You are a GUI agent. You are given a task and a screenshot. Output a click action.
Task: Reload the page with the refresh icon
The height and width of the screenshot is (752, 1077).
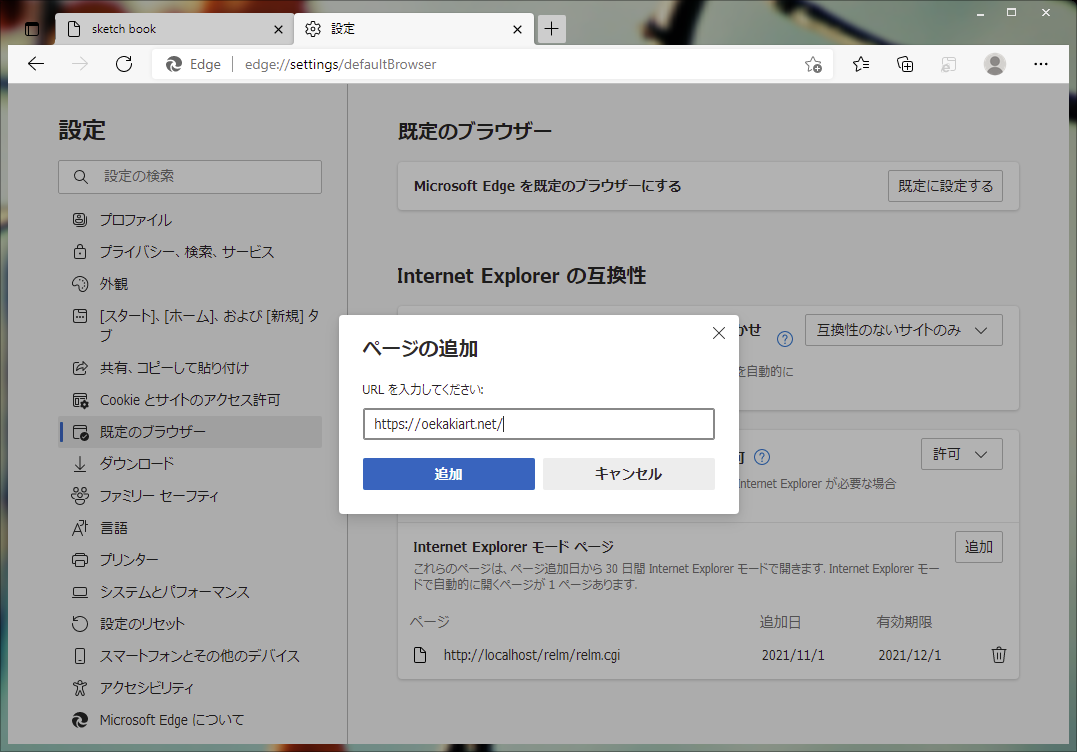tap(124, 64)
